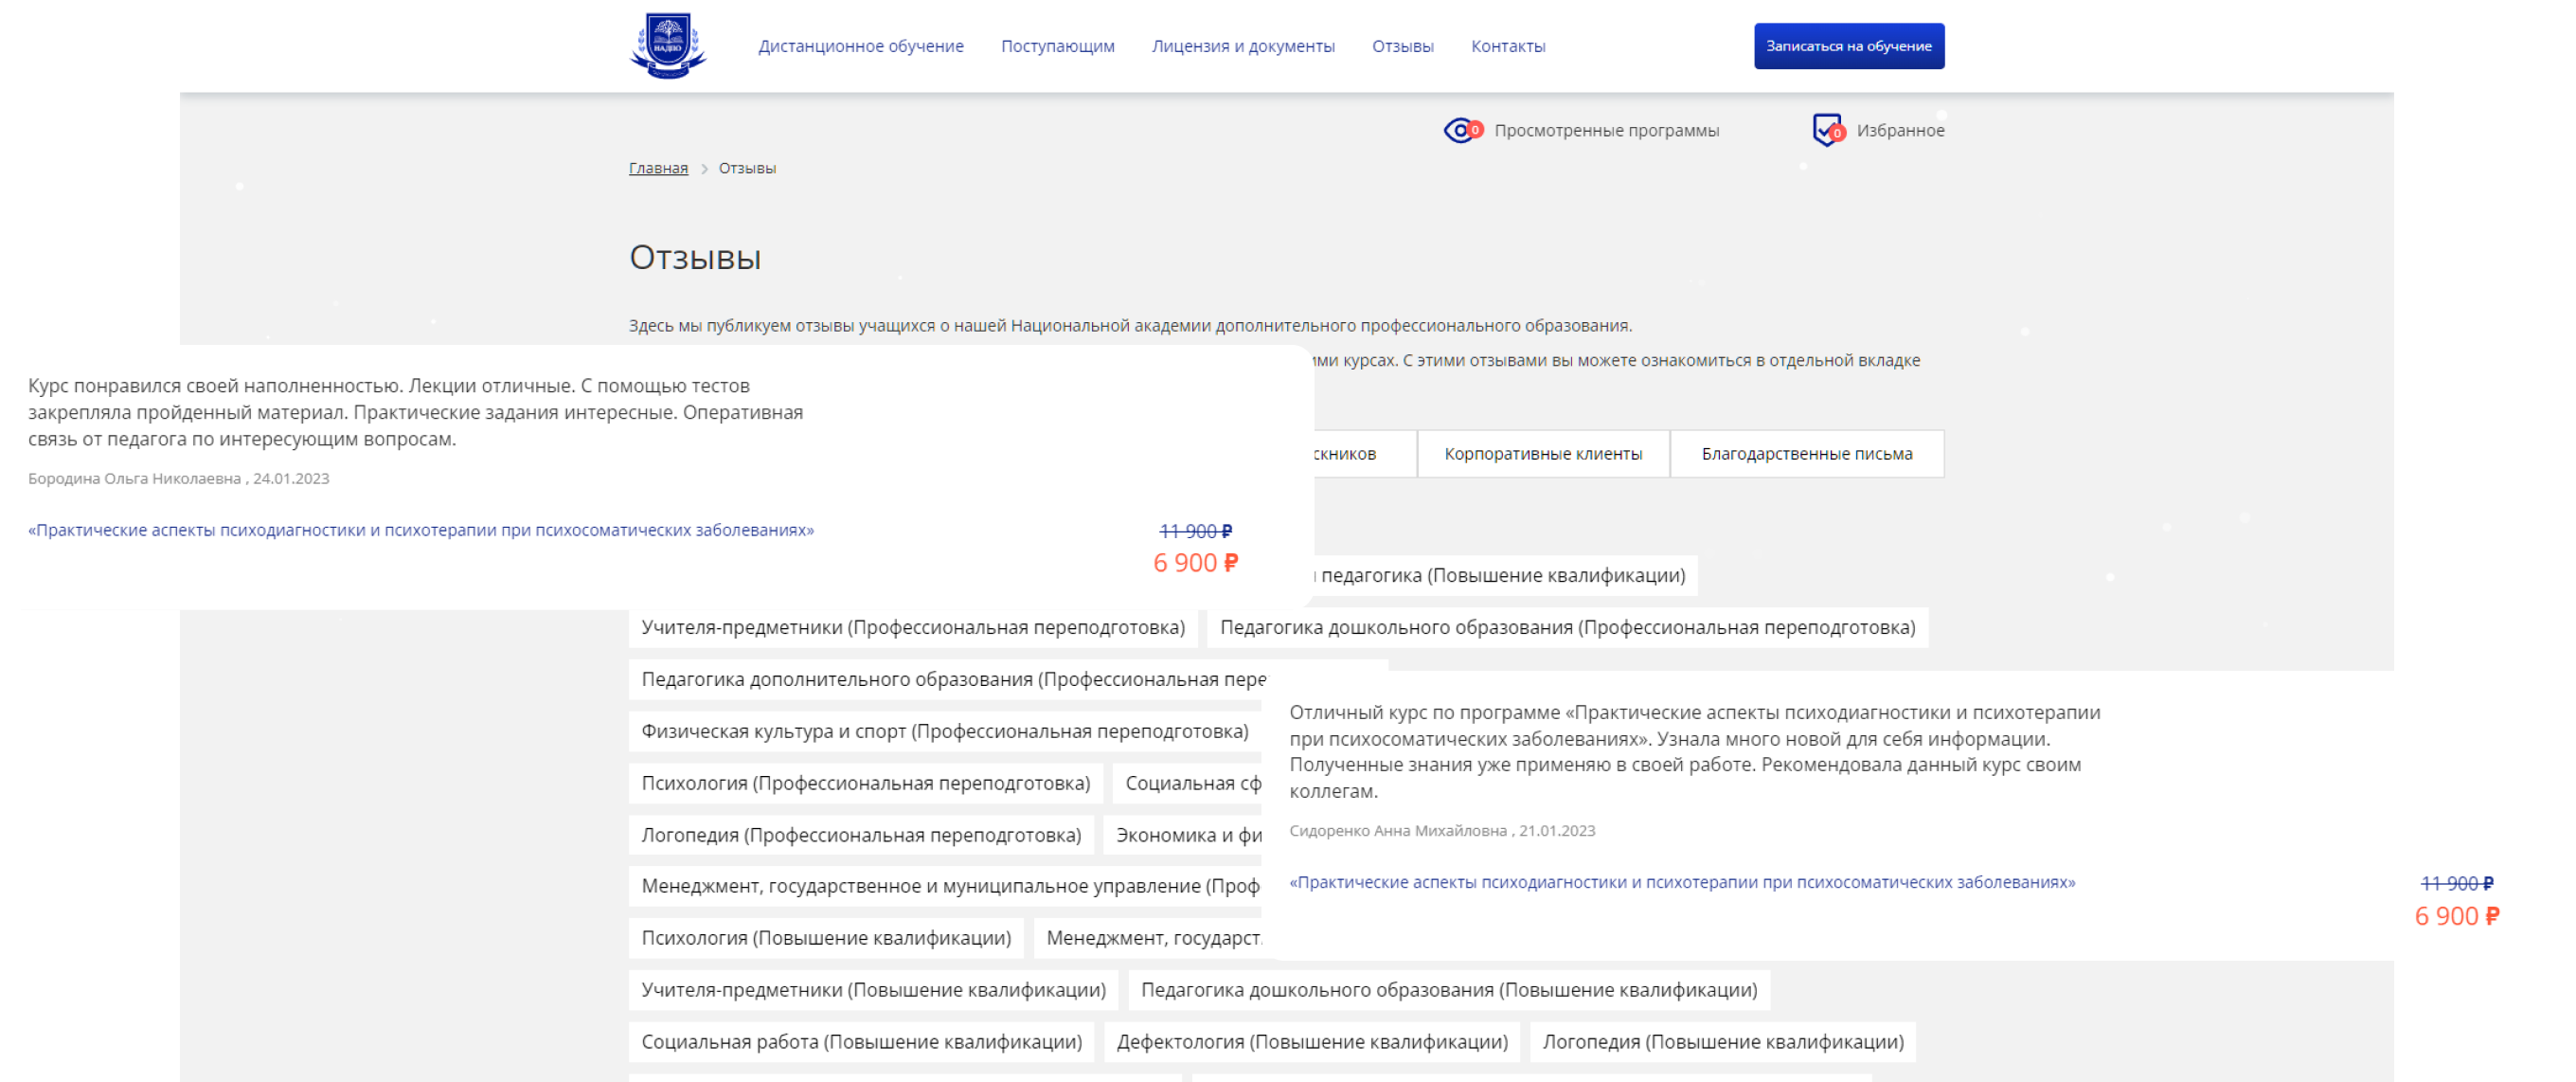Switch to Благодарственные письма tab
The height and width of the screenshot is (1082, 2576).
(1806, 454)
